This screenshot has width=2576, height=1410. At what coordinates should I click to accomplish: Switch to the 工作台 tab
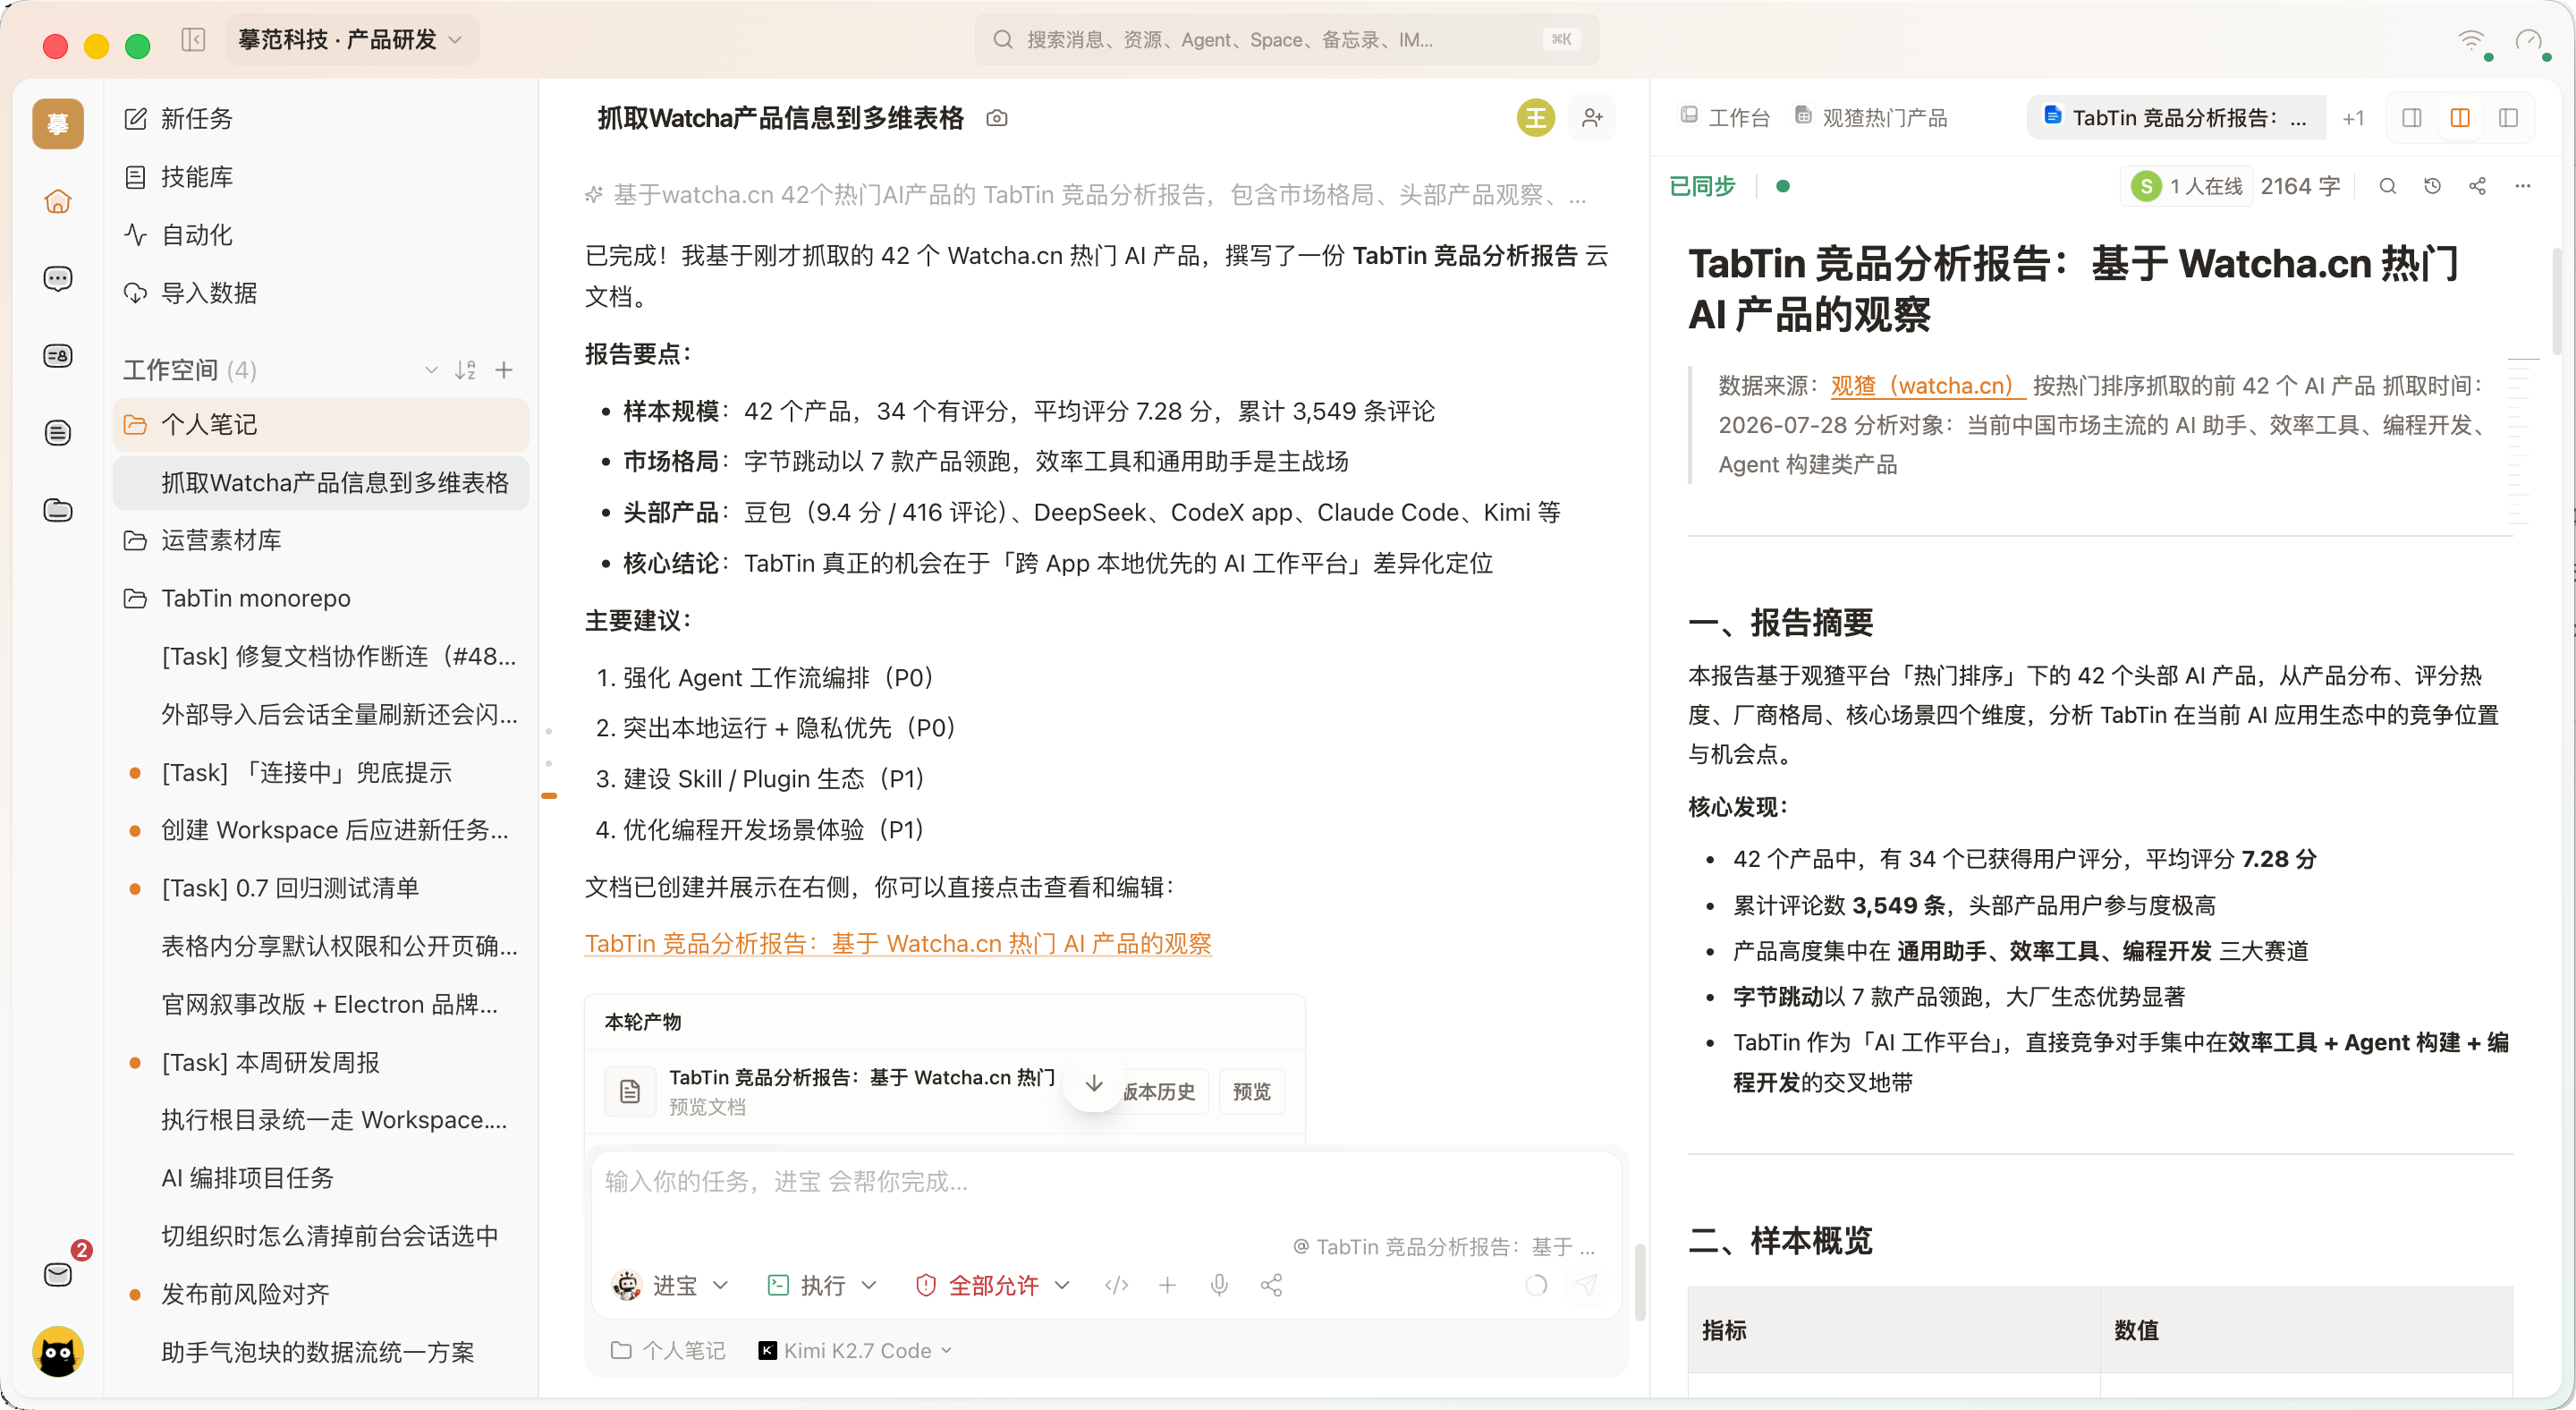[x=1725, y=118]
